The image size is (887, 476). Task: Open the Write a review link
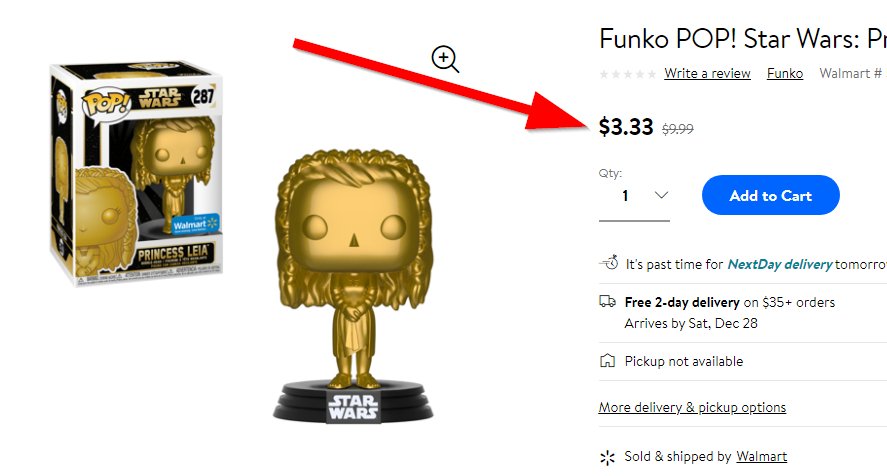point(707,74)
